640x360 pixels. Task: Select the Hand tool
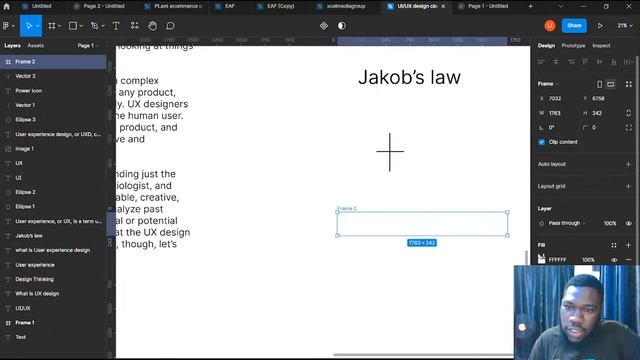point(152,26)
